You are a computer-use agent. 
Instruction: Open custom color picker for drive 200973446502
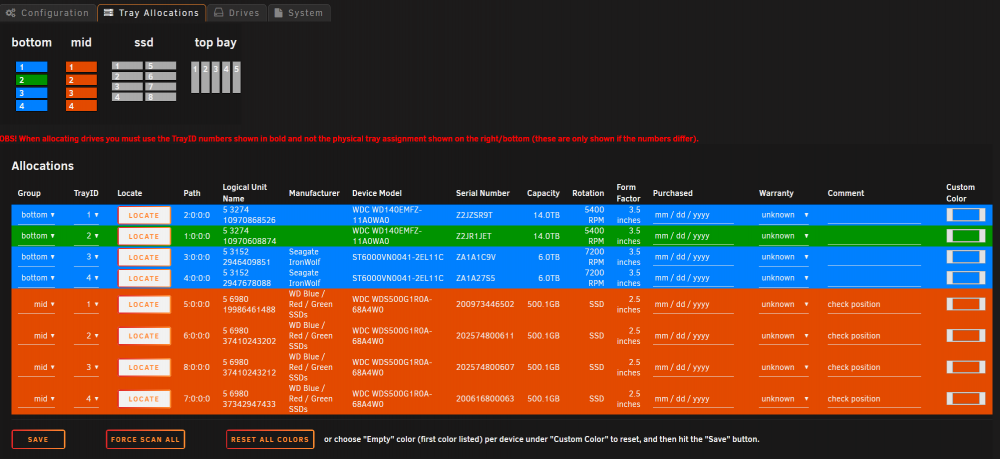point(966,304)
